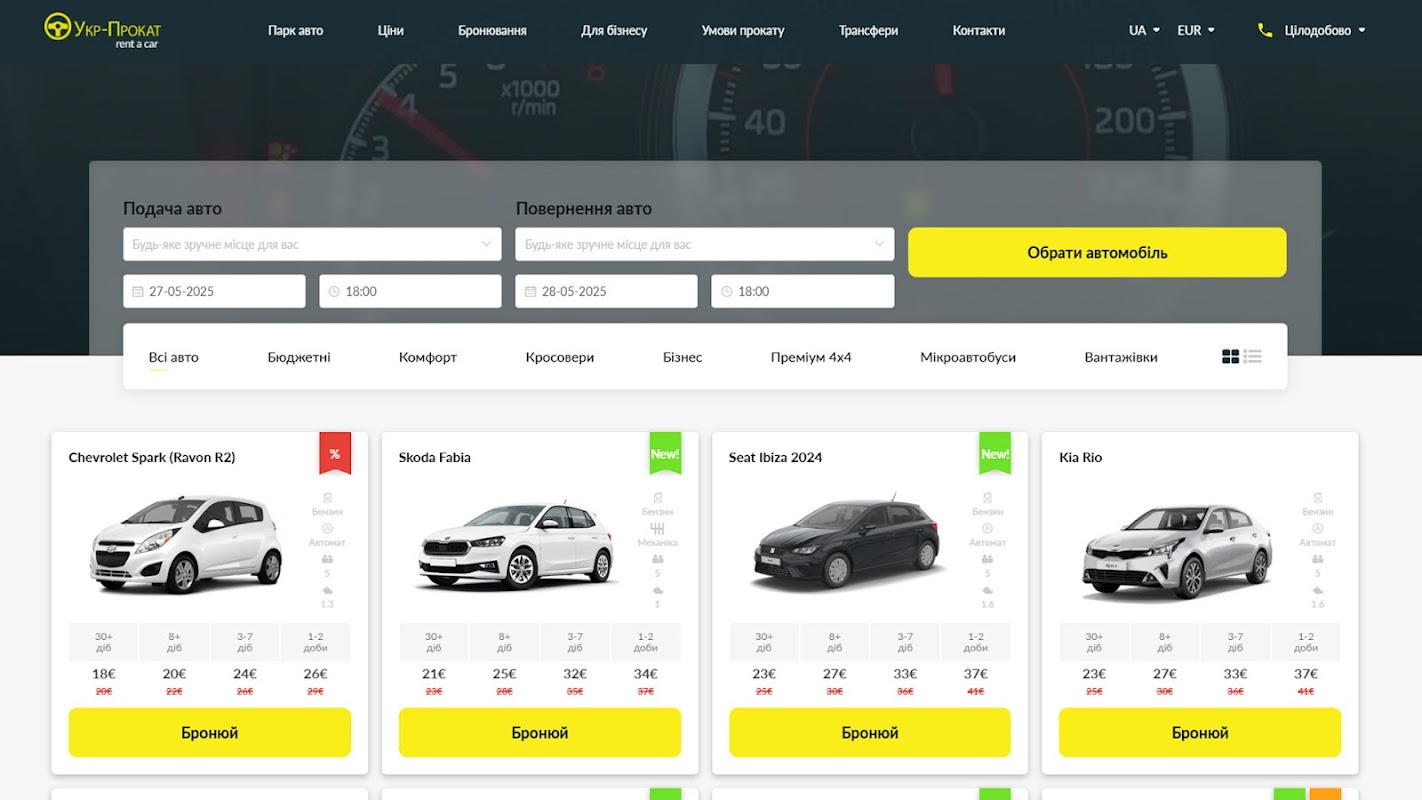Viewport: 1422px width, 800px height.
Task: Click the calendar icon in return date 28-05-2025
Action: (x=531, y=292)
